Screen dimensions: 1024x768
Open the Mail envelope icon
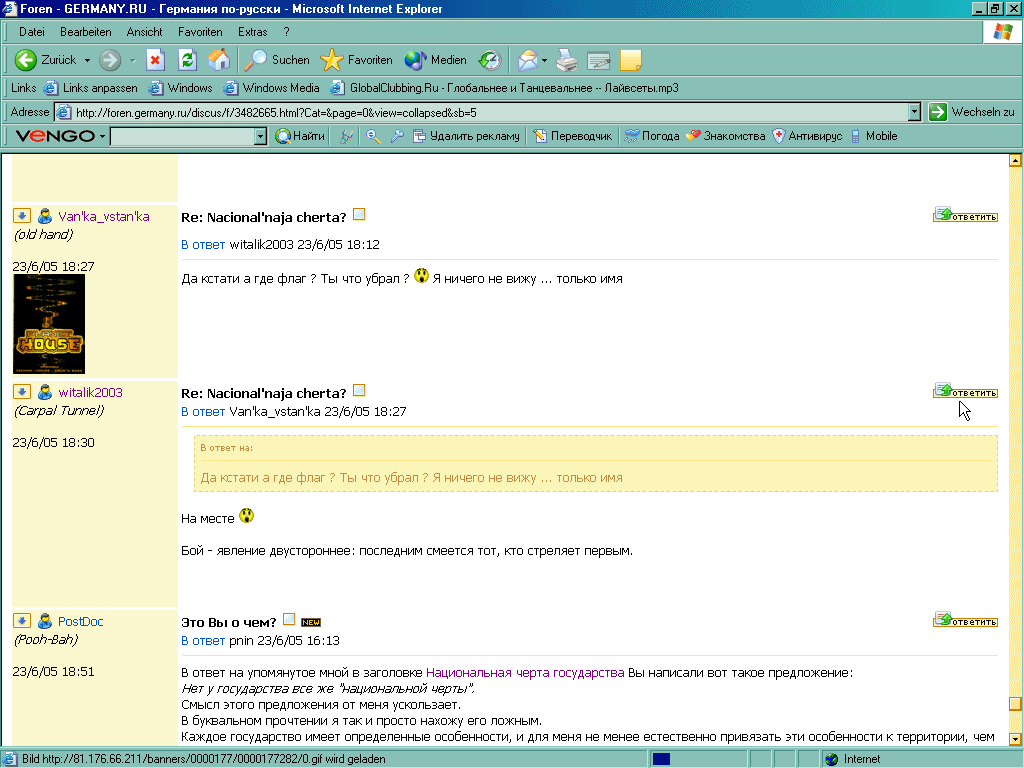coord(527,60)
